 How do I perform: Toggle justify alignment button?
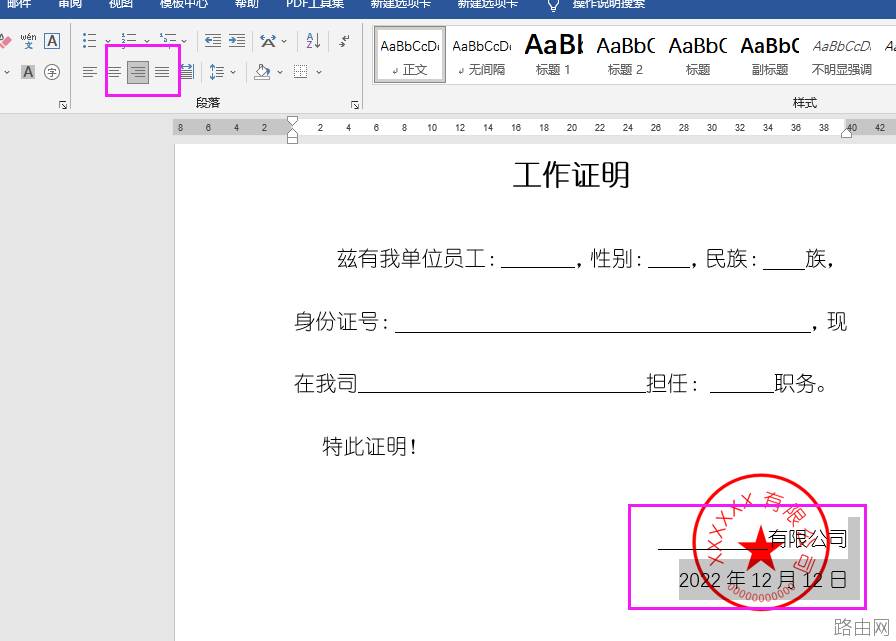(162, 72)
